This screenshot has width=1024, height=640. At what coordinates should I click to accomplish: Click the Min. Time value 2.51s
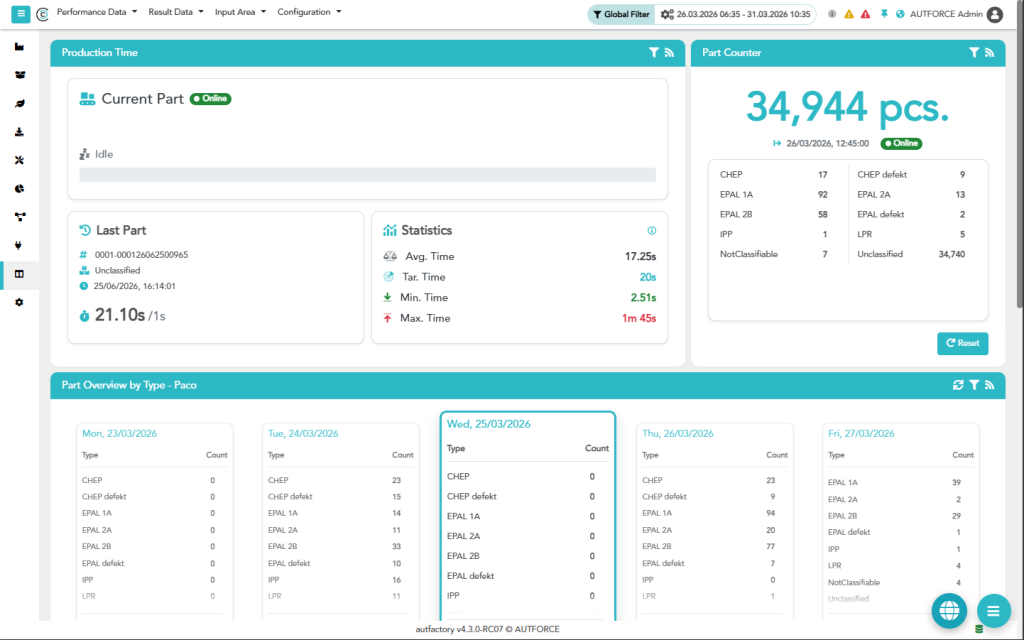[643, 298]
